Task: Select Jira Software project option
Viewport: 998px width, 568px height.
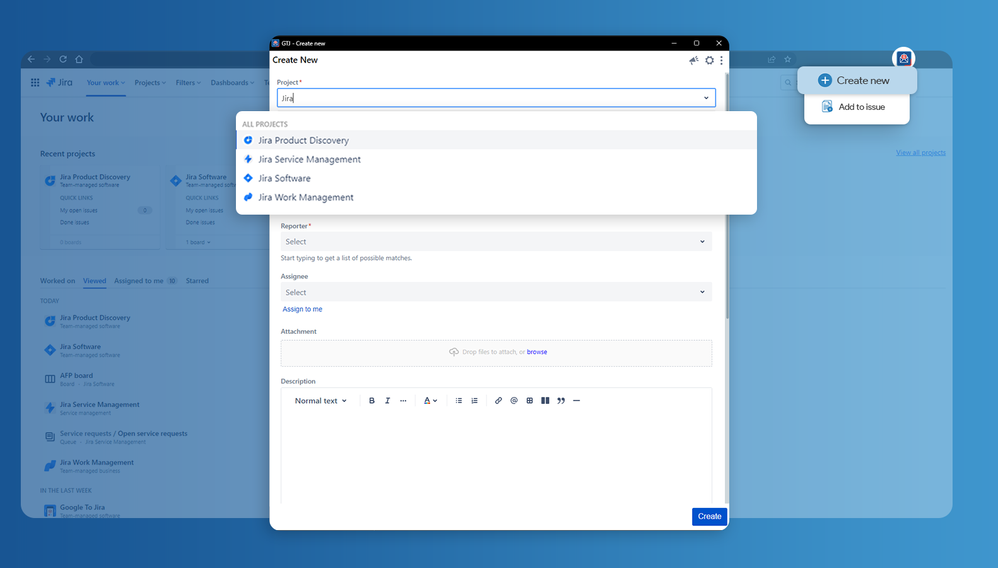Action: (496, 178)
